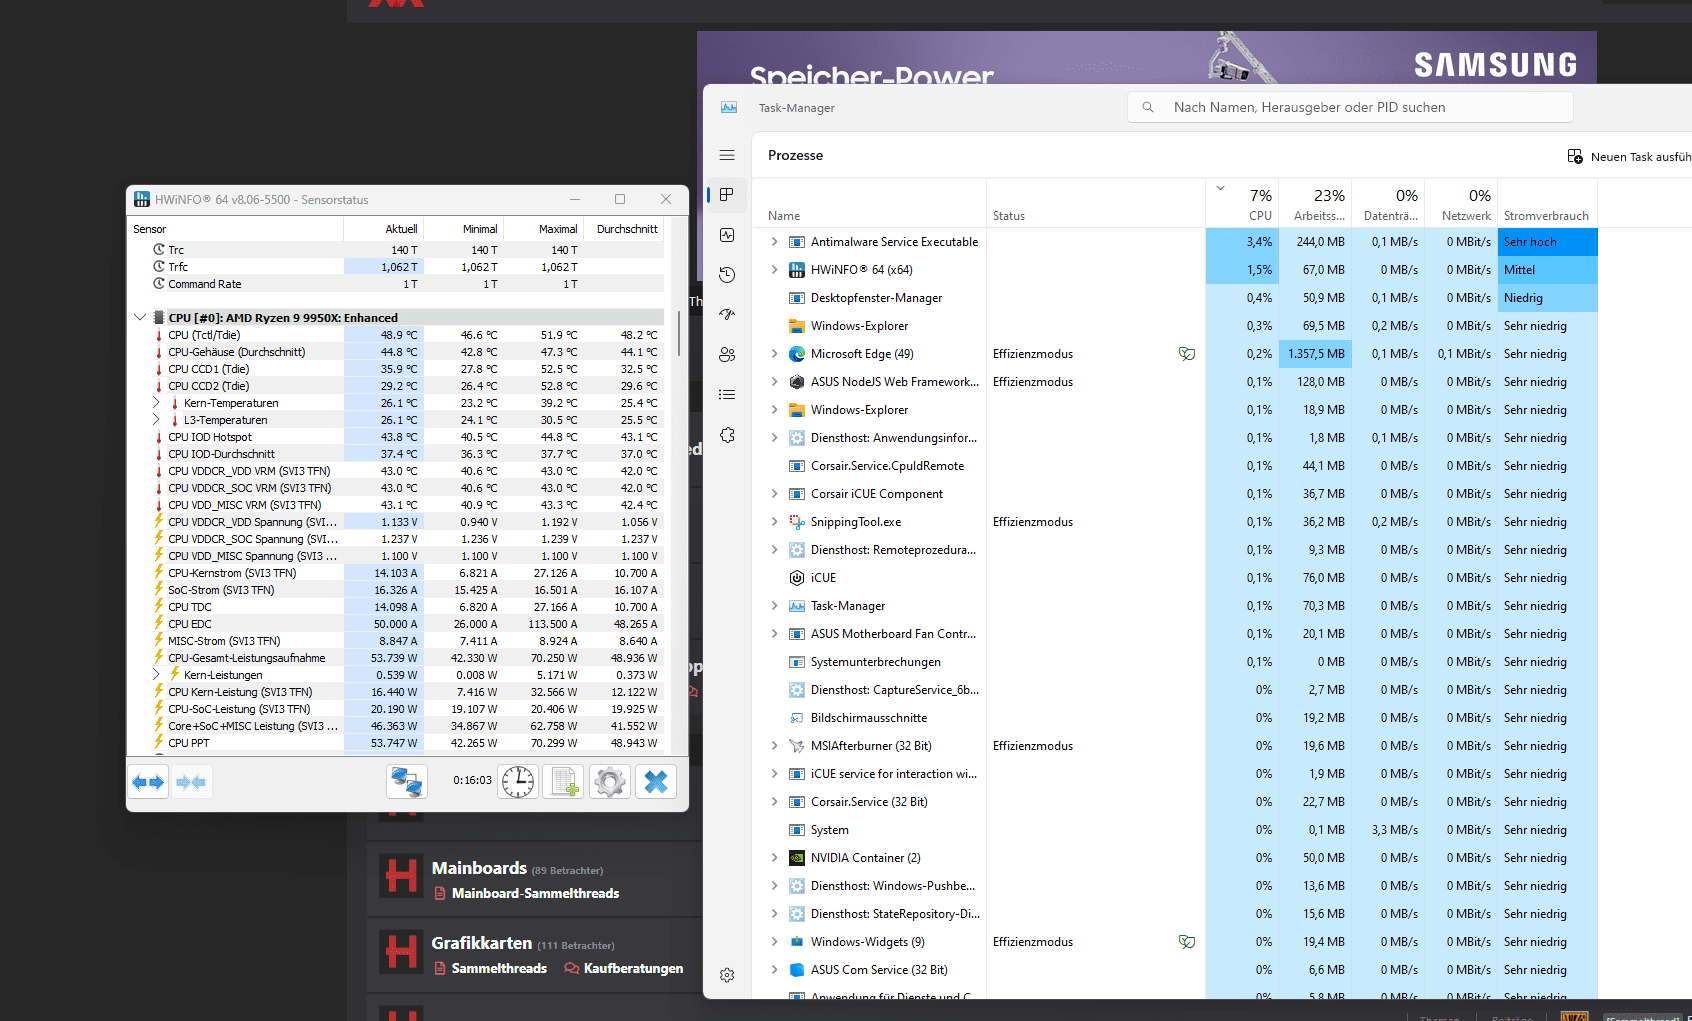1692x1021 pixels.
Task: Click the HWiNFO 64 process icon in Task Manager
Action: click(797, 270)
